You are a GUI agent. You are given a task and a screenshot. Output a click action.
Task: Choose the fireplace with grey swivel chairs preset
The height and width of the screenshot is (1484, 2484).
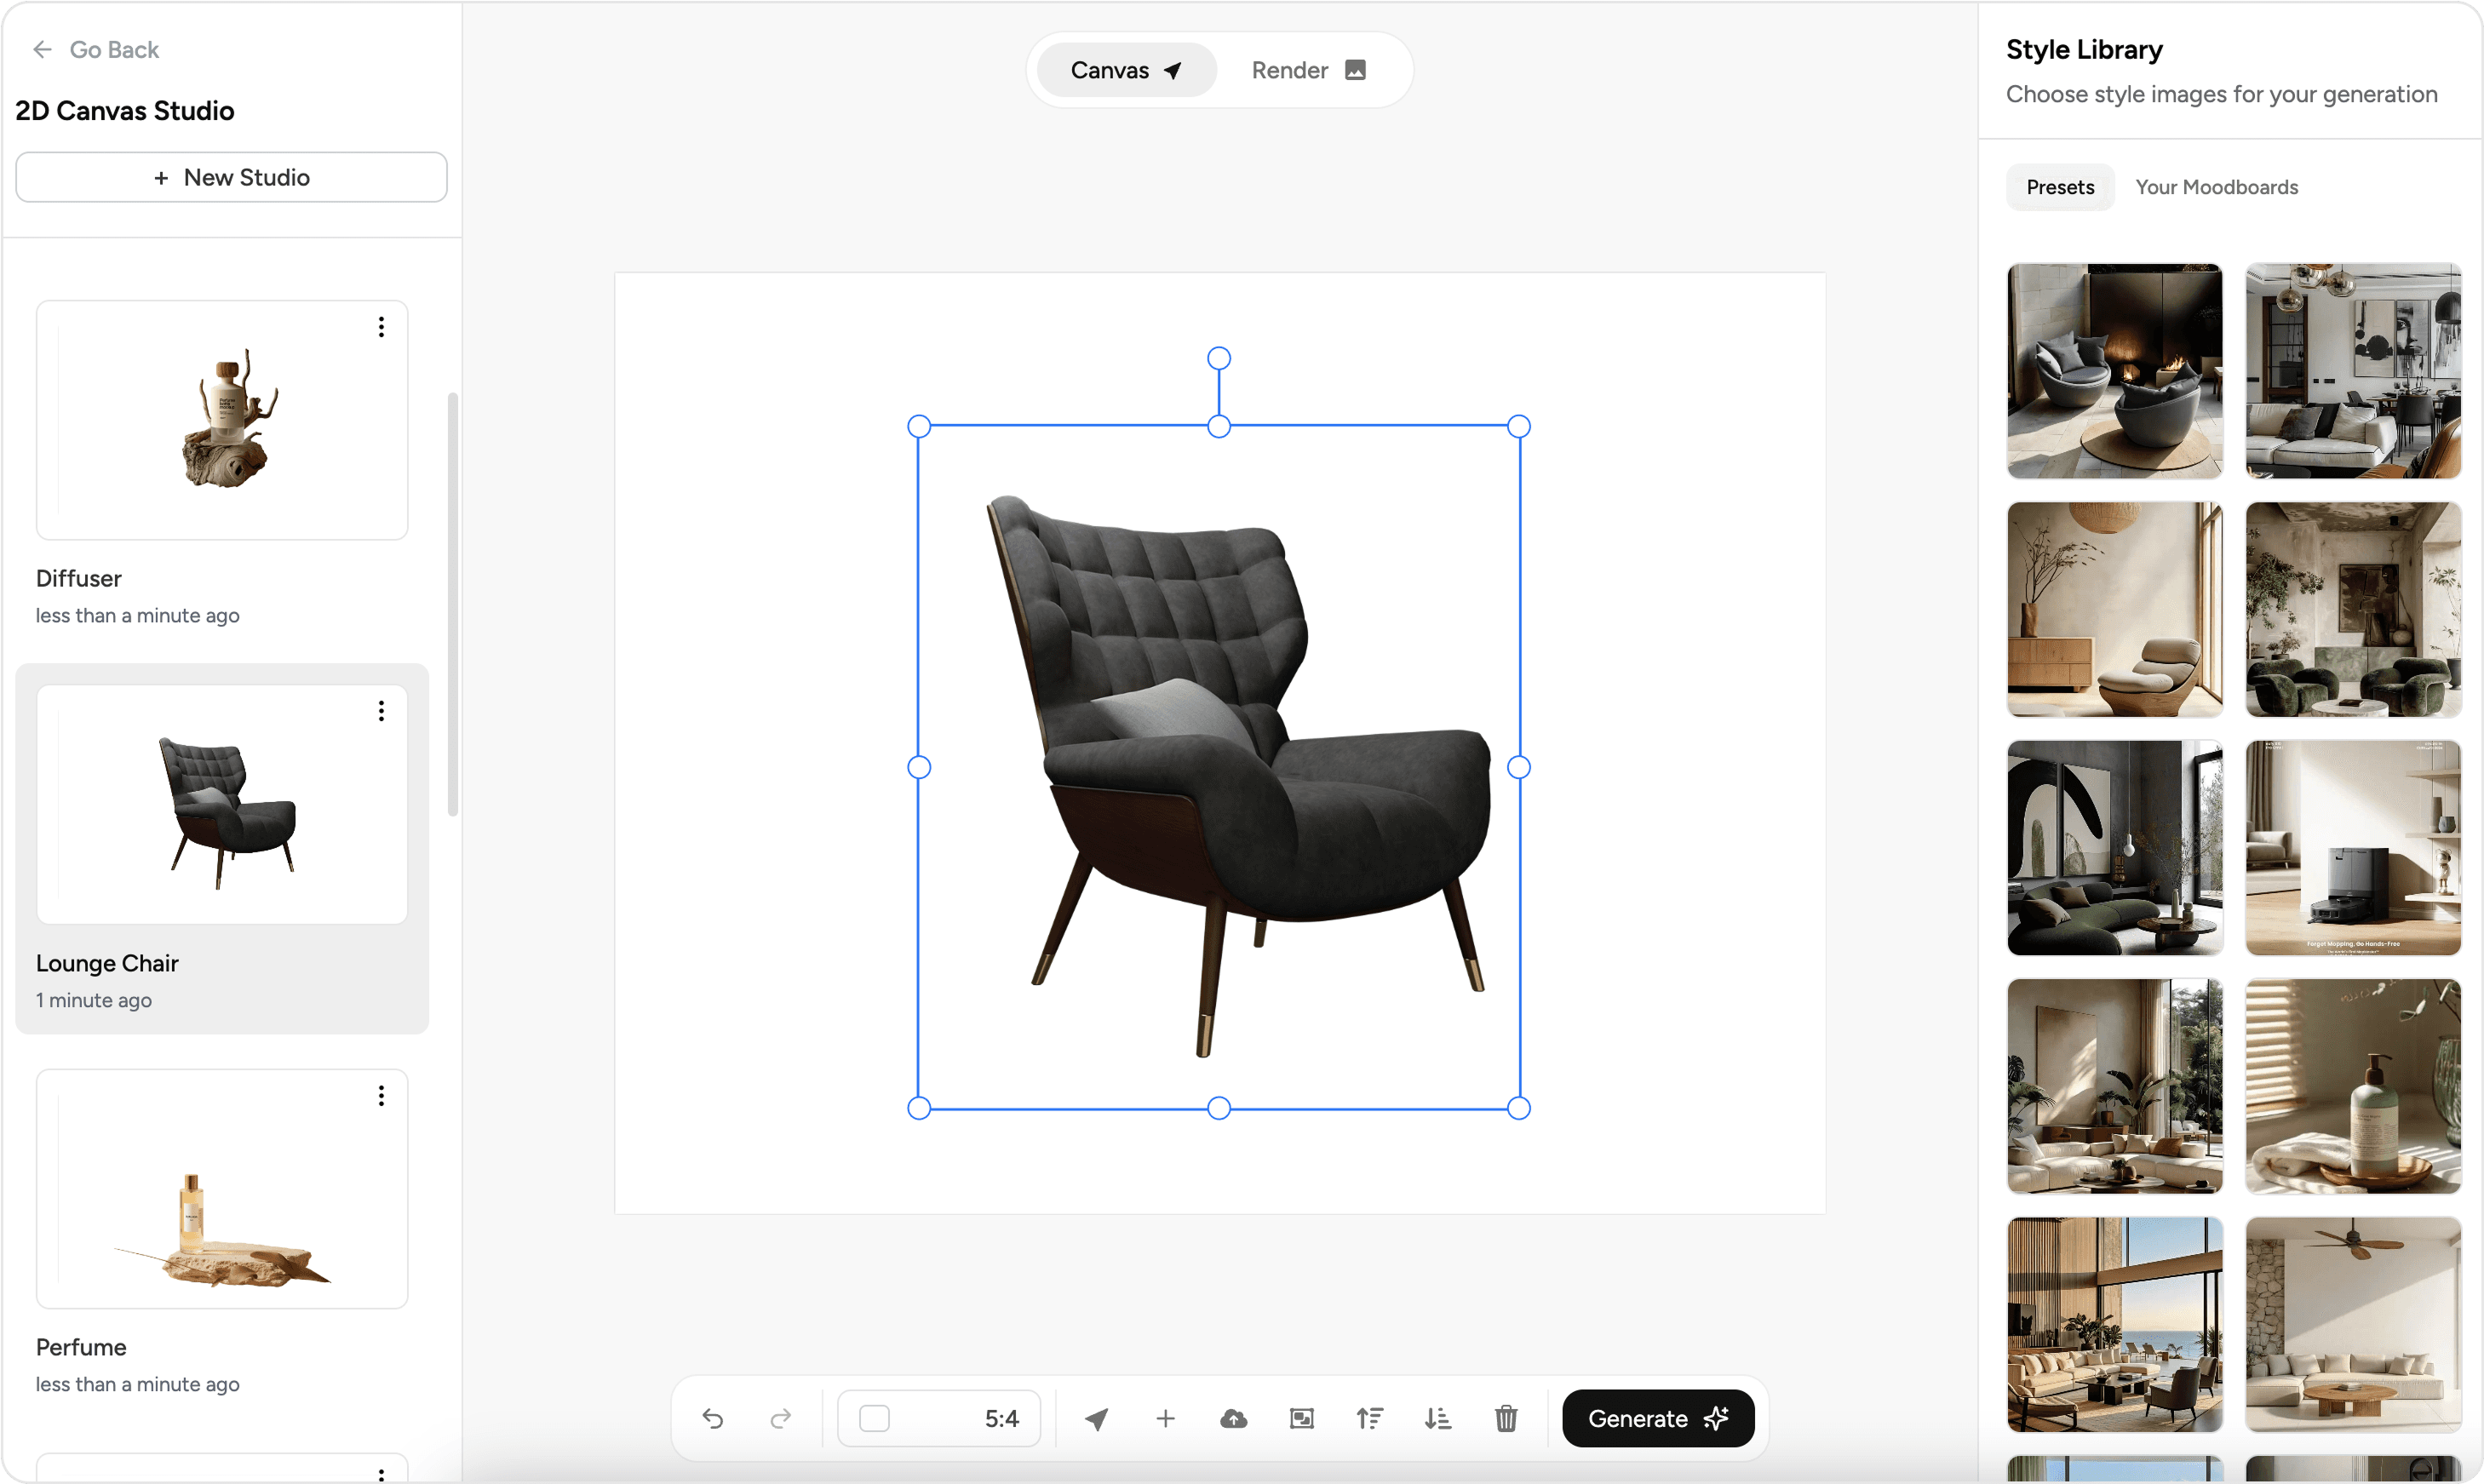(x=2115, y=371)
